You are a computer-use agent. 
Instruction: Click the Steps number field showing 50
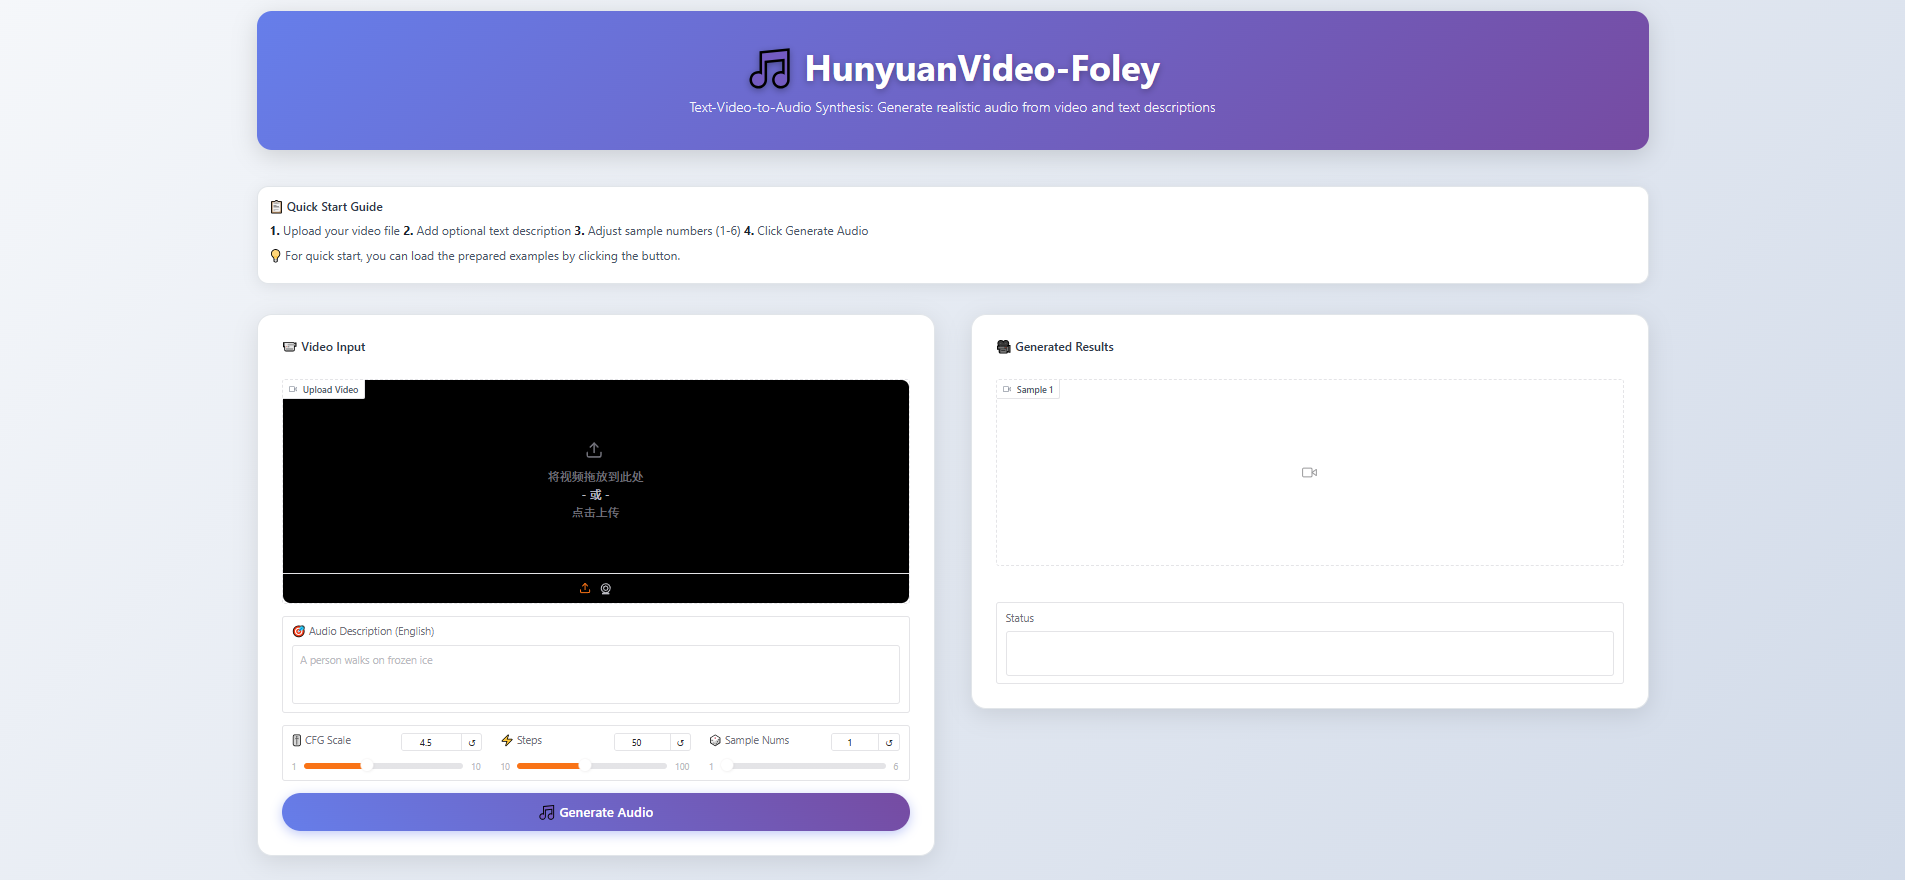[x=642, y=742]
